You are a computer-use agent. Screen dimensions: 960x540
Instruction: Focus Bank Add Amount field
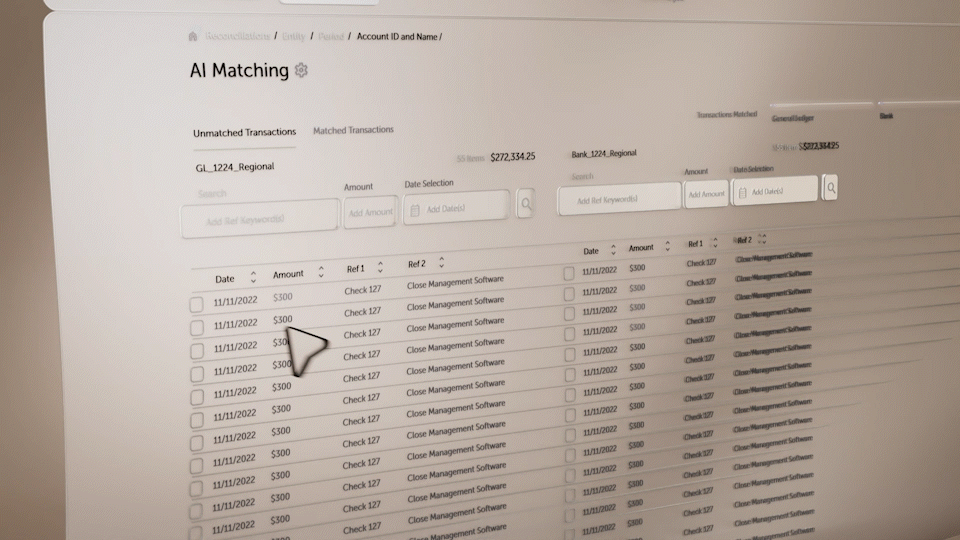(706, 194)
